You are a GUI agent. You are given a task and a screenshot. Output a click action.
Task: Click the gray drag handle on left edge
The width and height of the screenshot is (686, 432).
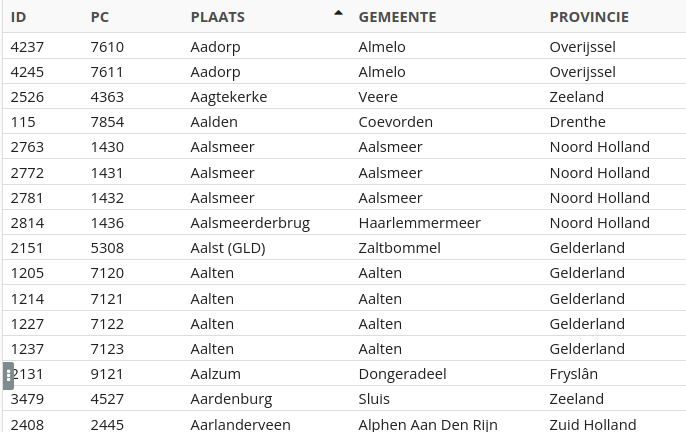(8, 376)
